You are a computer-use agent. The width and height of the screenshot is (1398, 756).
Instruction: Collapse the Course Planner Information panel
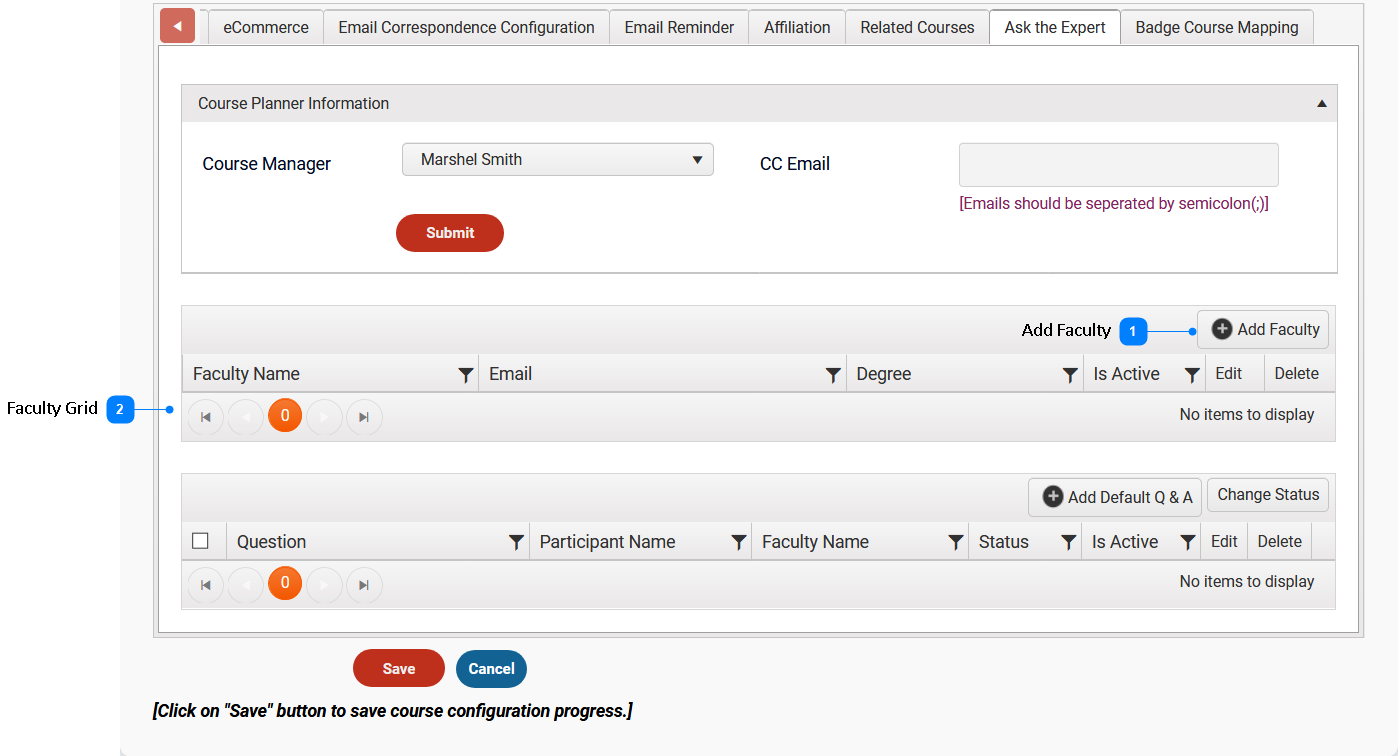coord(1321,104)
